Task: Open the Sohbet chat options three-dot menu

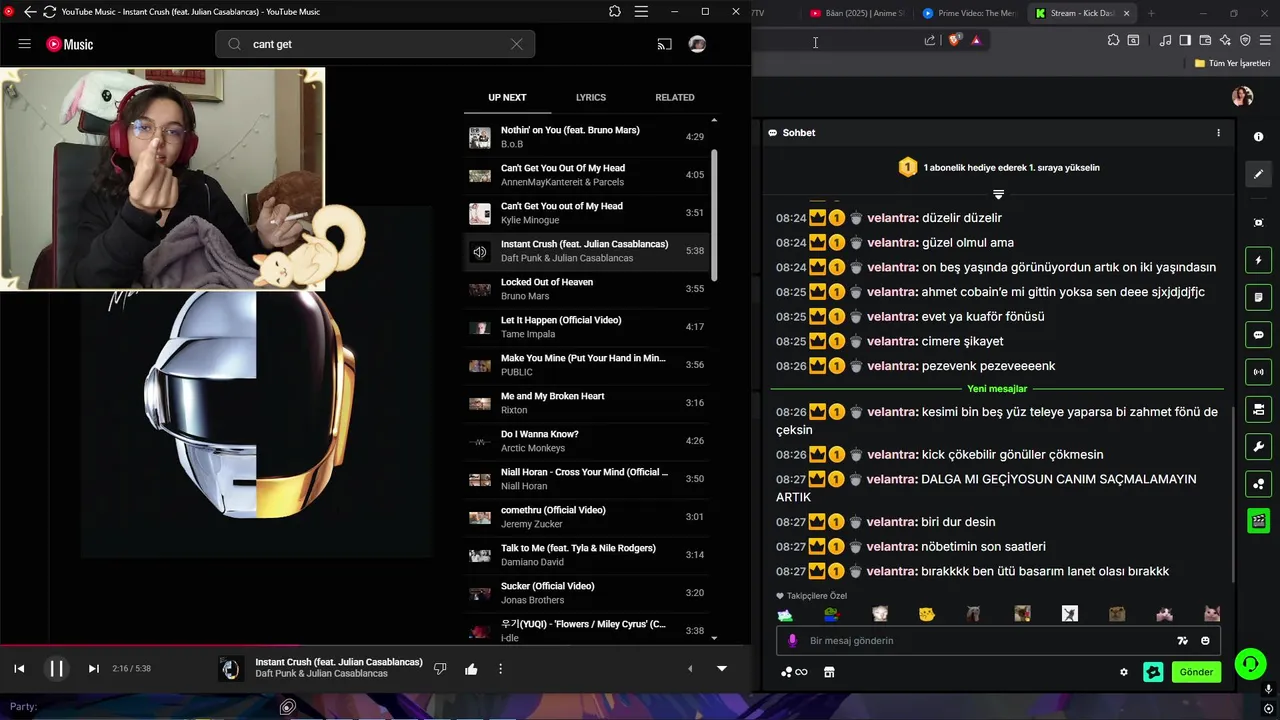Action: click(x=1218, y=132)
